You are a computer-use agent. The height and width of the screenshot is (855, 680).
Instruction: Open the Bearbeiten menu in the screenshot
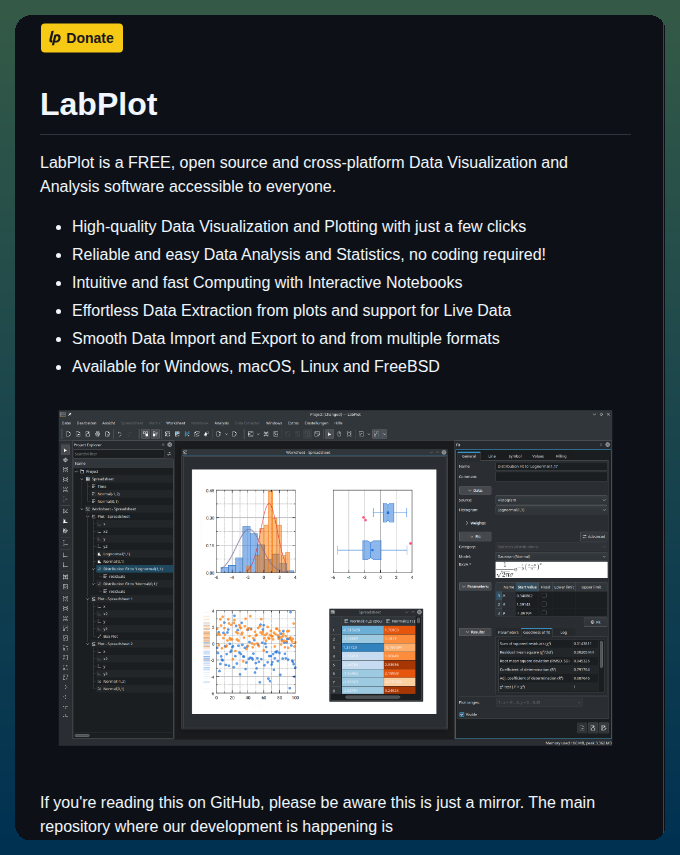(x=87, y=423)
